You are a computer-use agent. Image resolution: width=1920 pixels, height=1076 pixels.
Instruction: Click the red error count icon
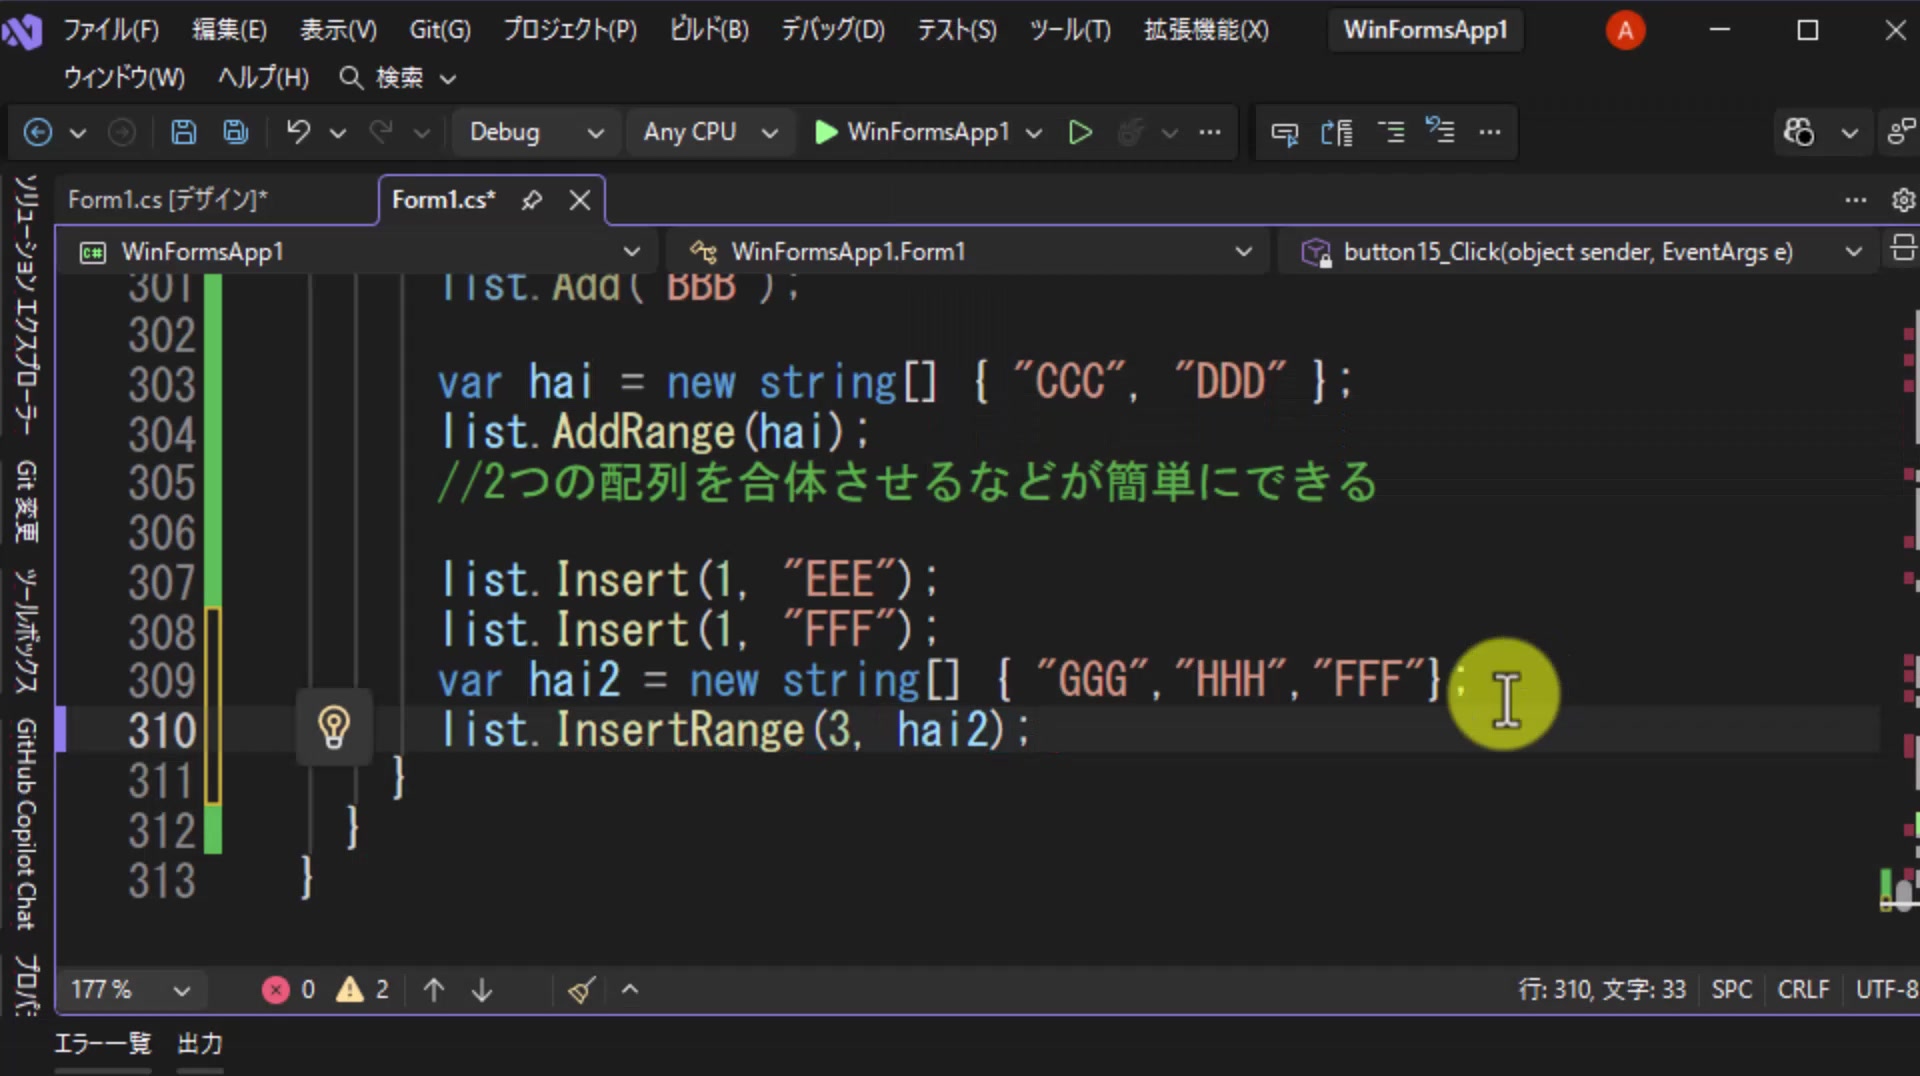276,990
